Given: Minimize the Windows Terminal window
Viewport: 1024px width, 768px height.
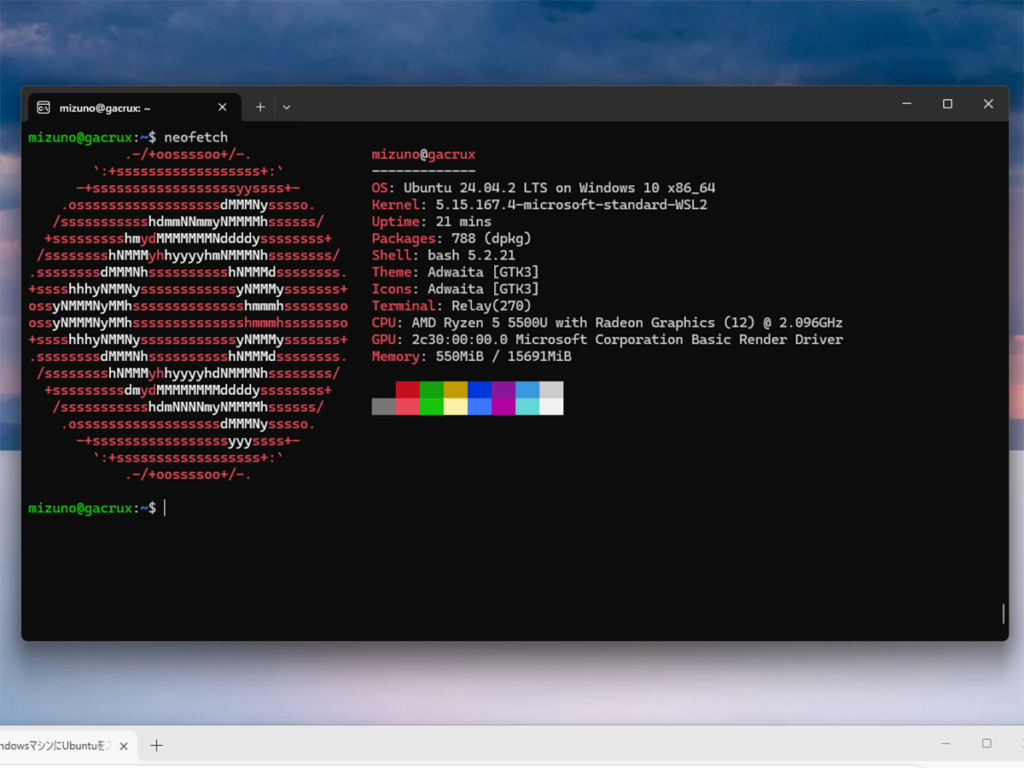Looking at the screenshot, I should (x=906, y=103).
